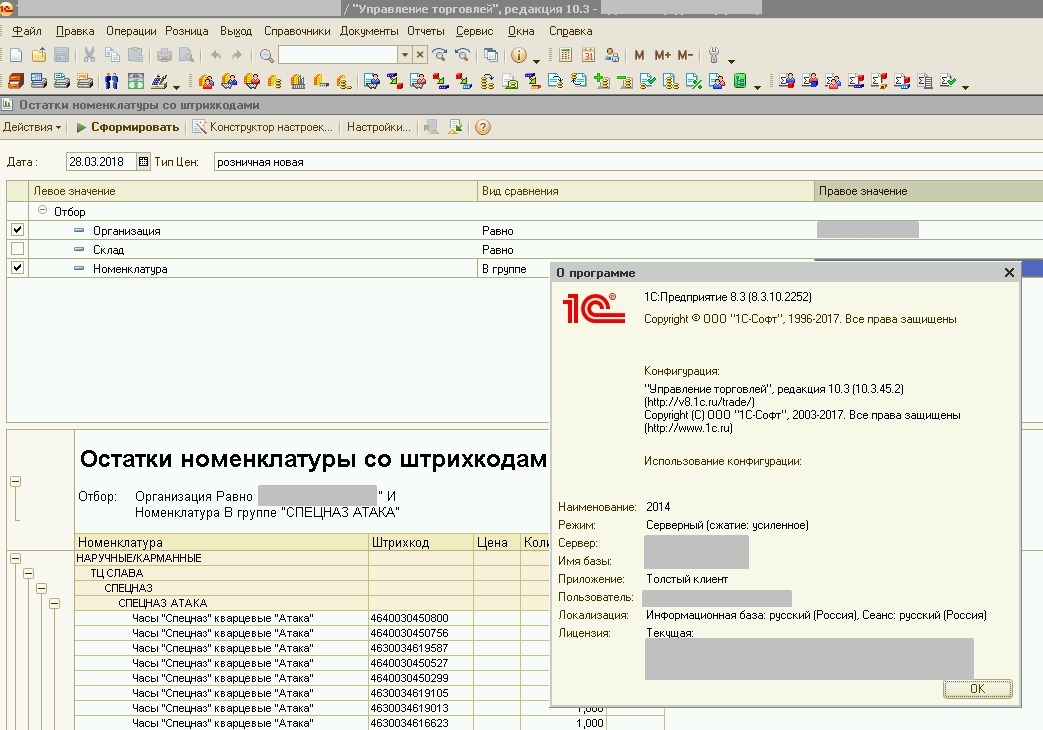Screen dimensions: 1043x730
Task: Click the scissors cut icon
Action: (89, 55)
